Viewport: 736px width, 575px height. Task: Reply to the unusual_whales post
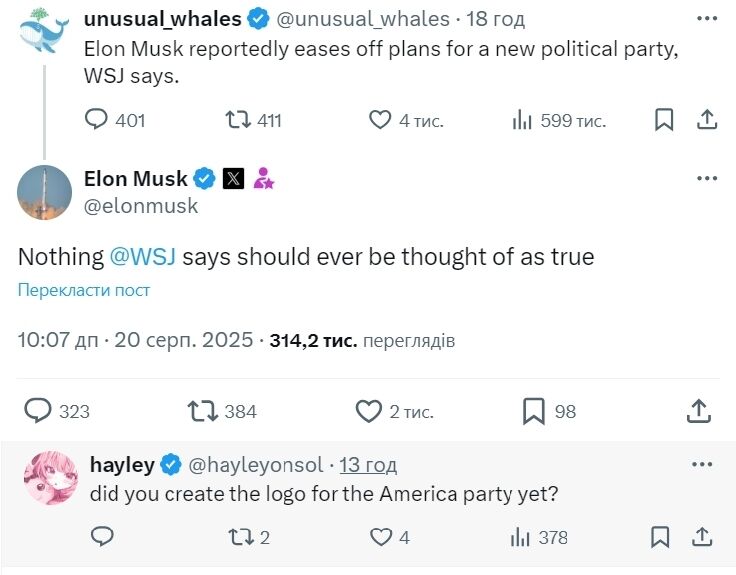(96, 120)
